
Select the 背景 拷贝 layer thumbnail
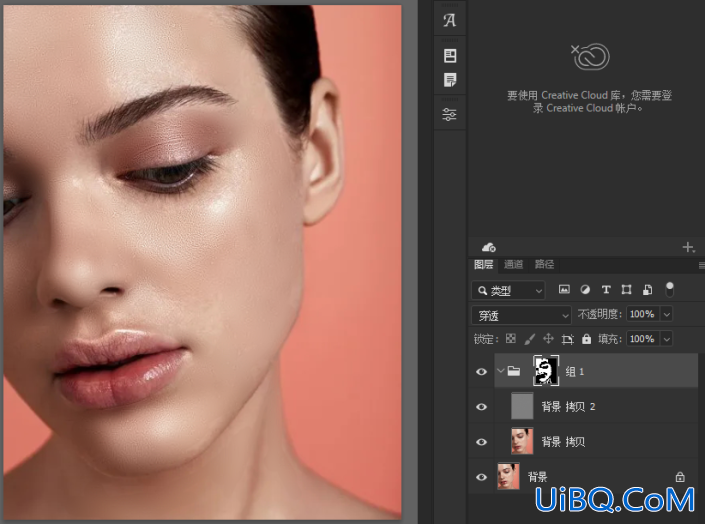[x=522, y=441]
